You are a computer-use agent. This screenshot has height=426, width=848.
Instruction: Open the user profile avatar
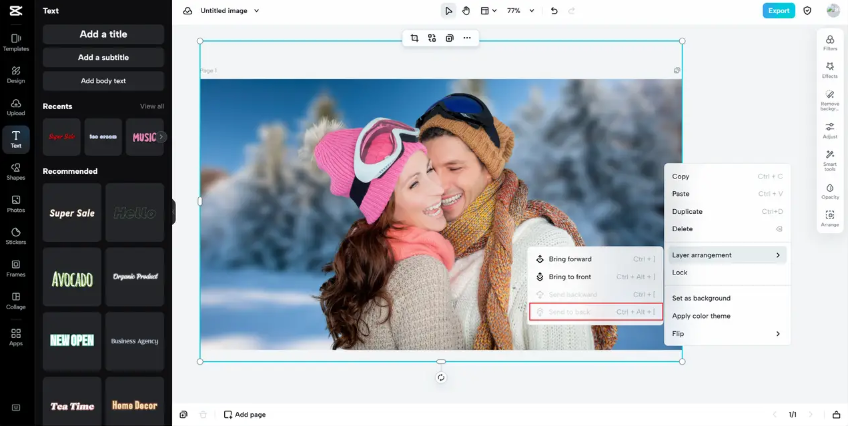tap(833, 11)
